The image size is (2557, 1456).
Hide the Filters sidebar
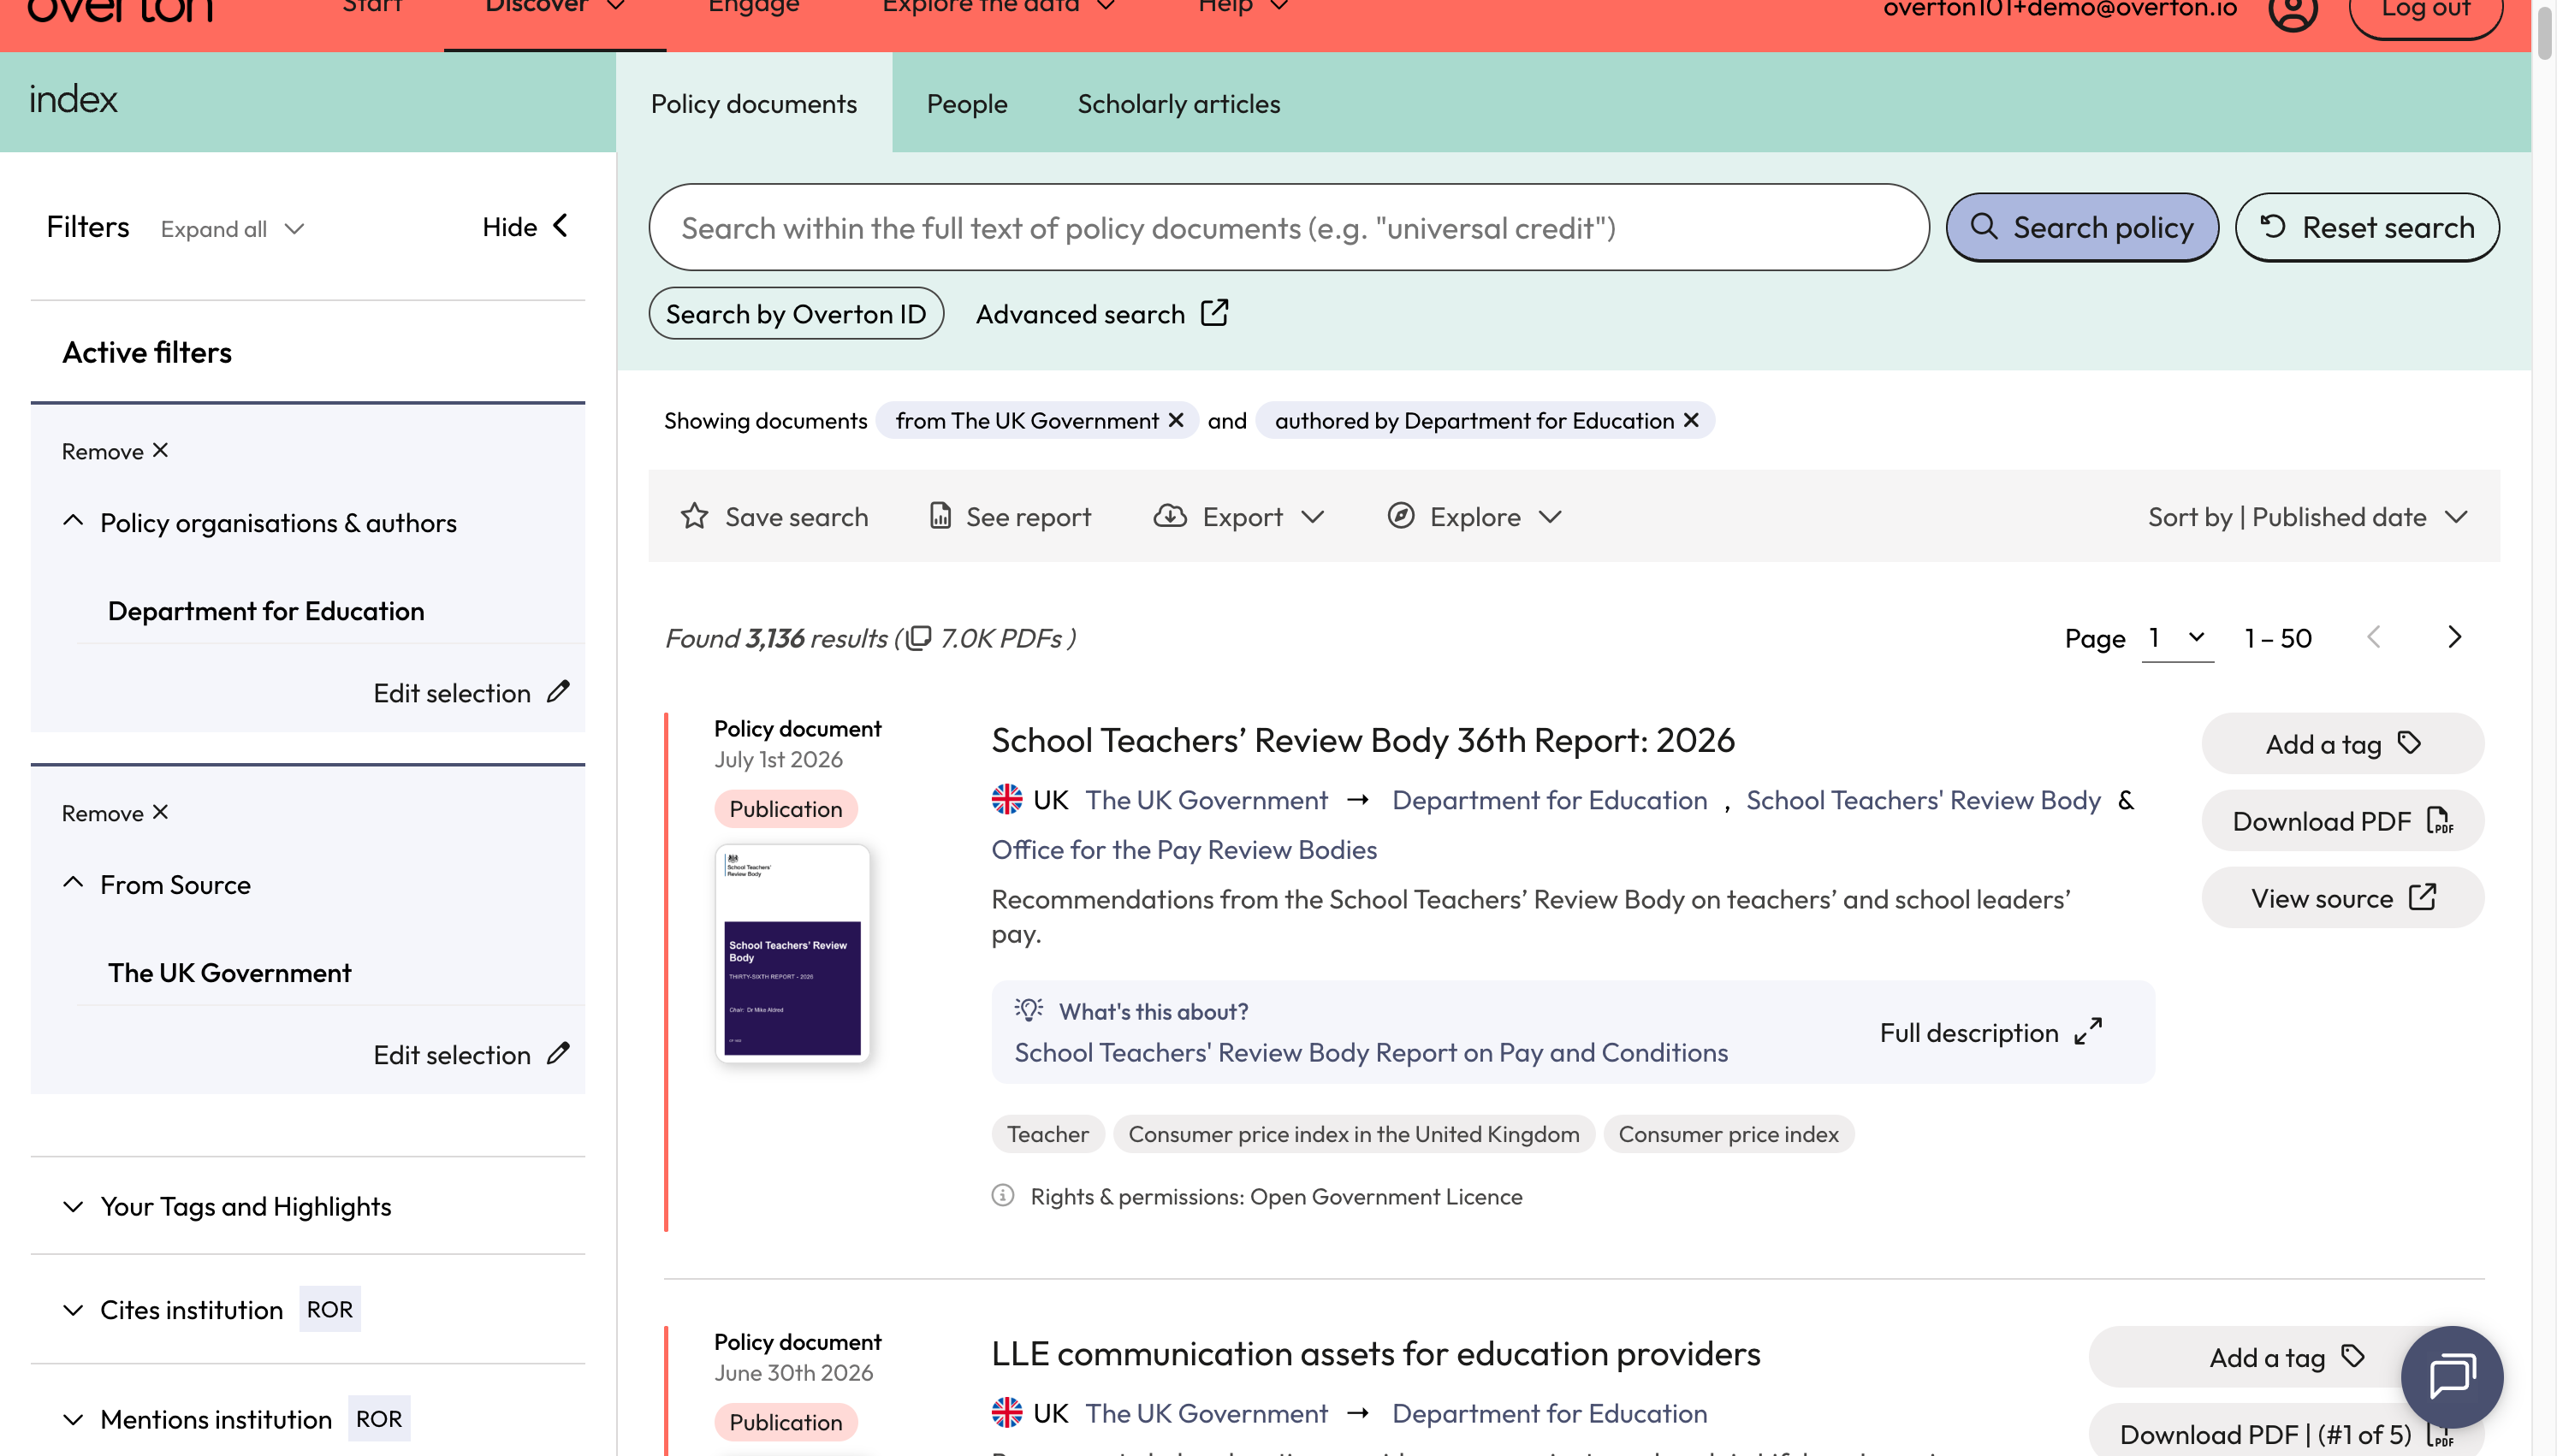coord(526,227)
